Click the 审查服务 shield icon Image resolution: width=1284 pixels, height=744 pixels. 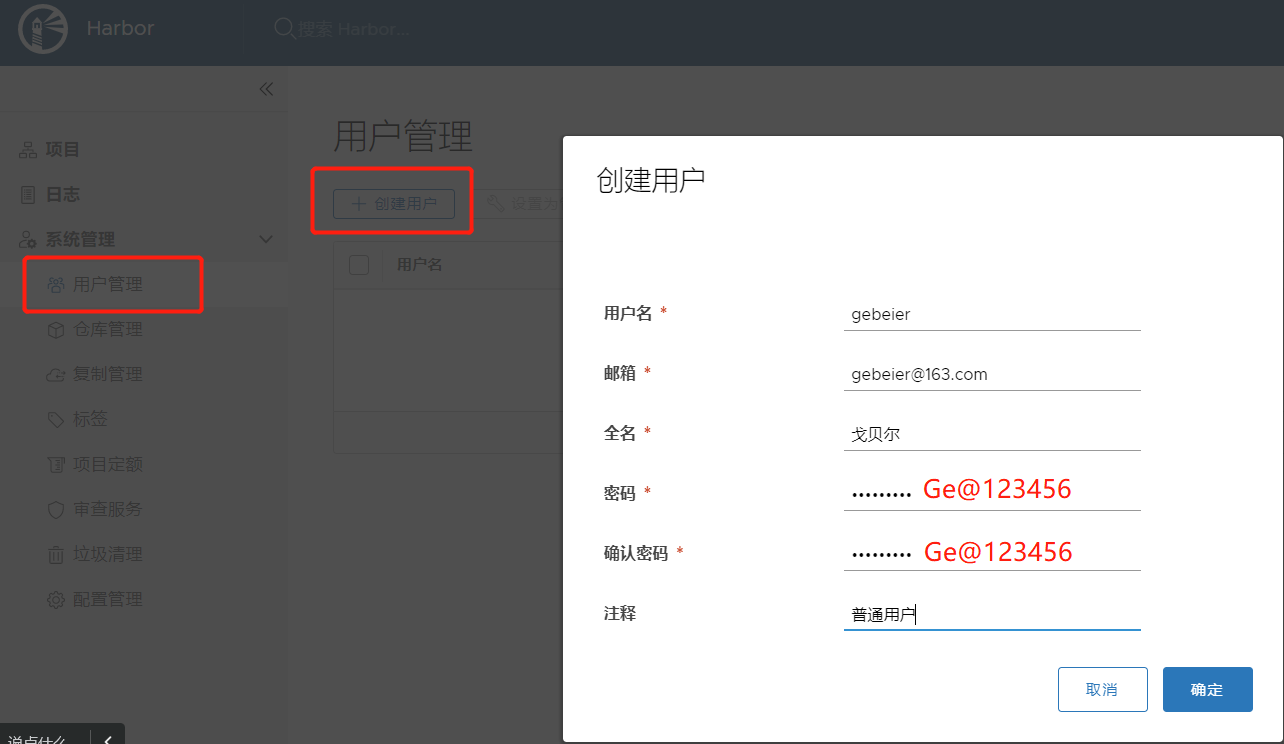(x=56, y=510)
